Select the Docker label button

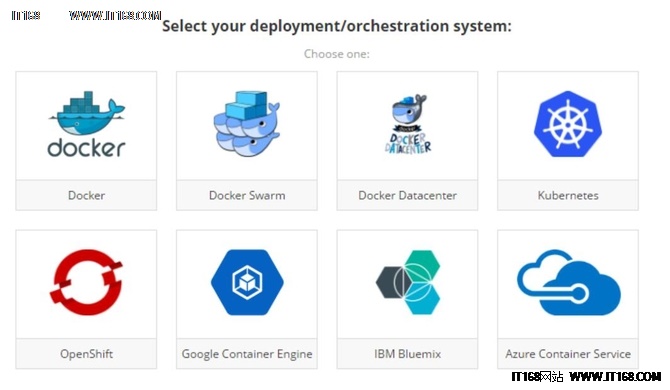click(x=86, y=195)
